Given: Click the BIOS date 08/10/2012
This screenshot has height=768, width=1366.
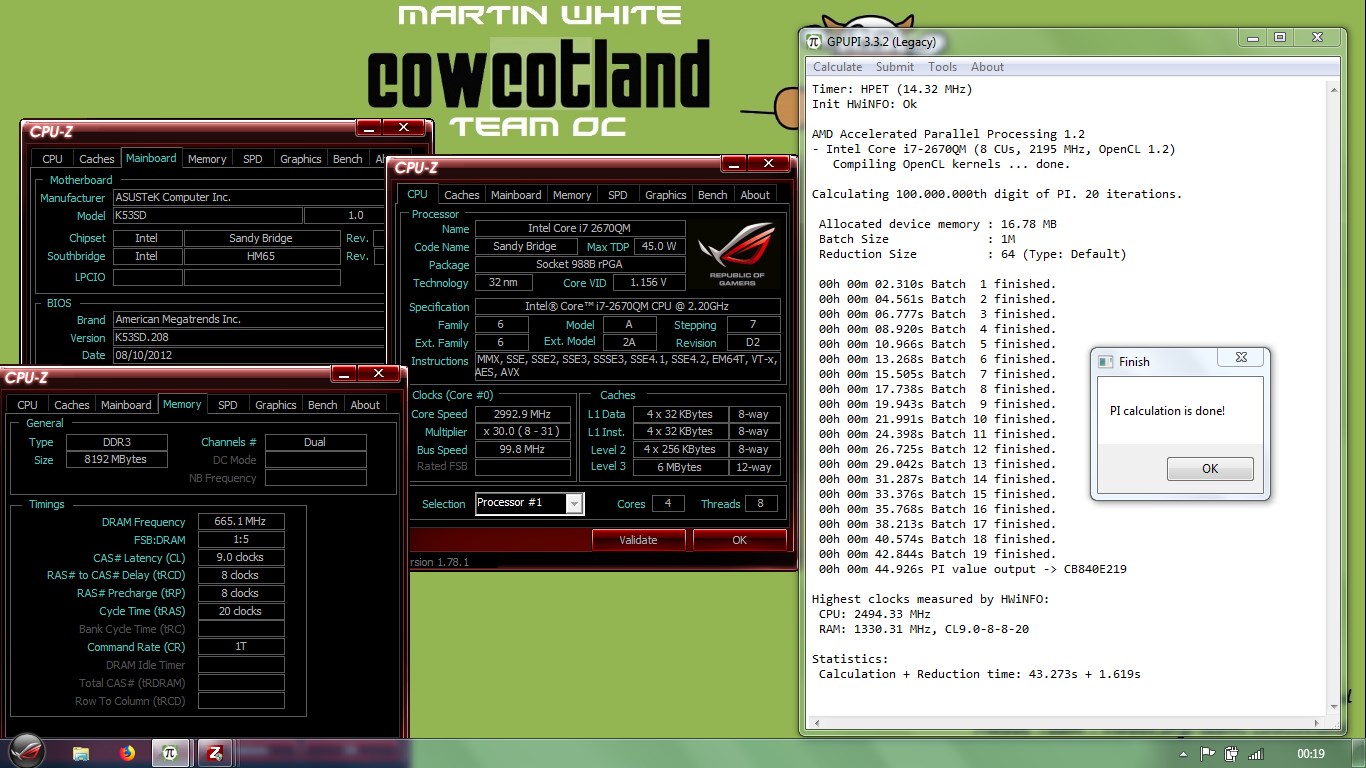Looking at the screenshot, I should click(x=248, y=355).
